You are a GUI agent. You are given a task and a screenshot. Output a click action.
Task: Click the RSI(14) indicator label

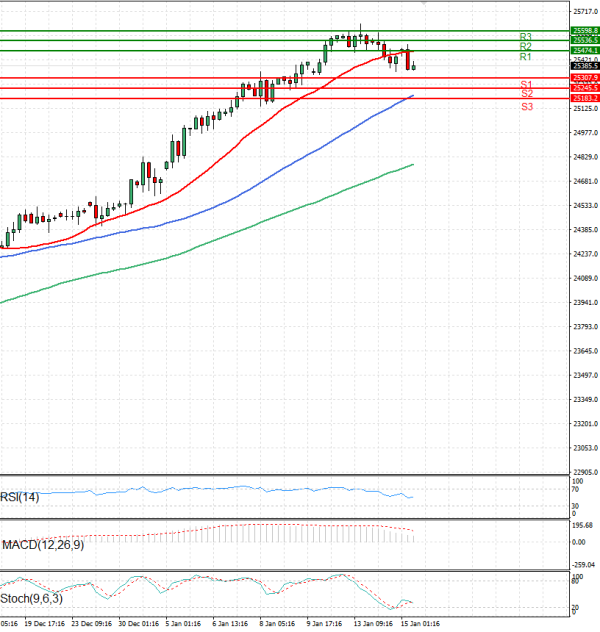point(20,498)
